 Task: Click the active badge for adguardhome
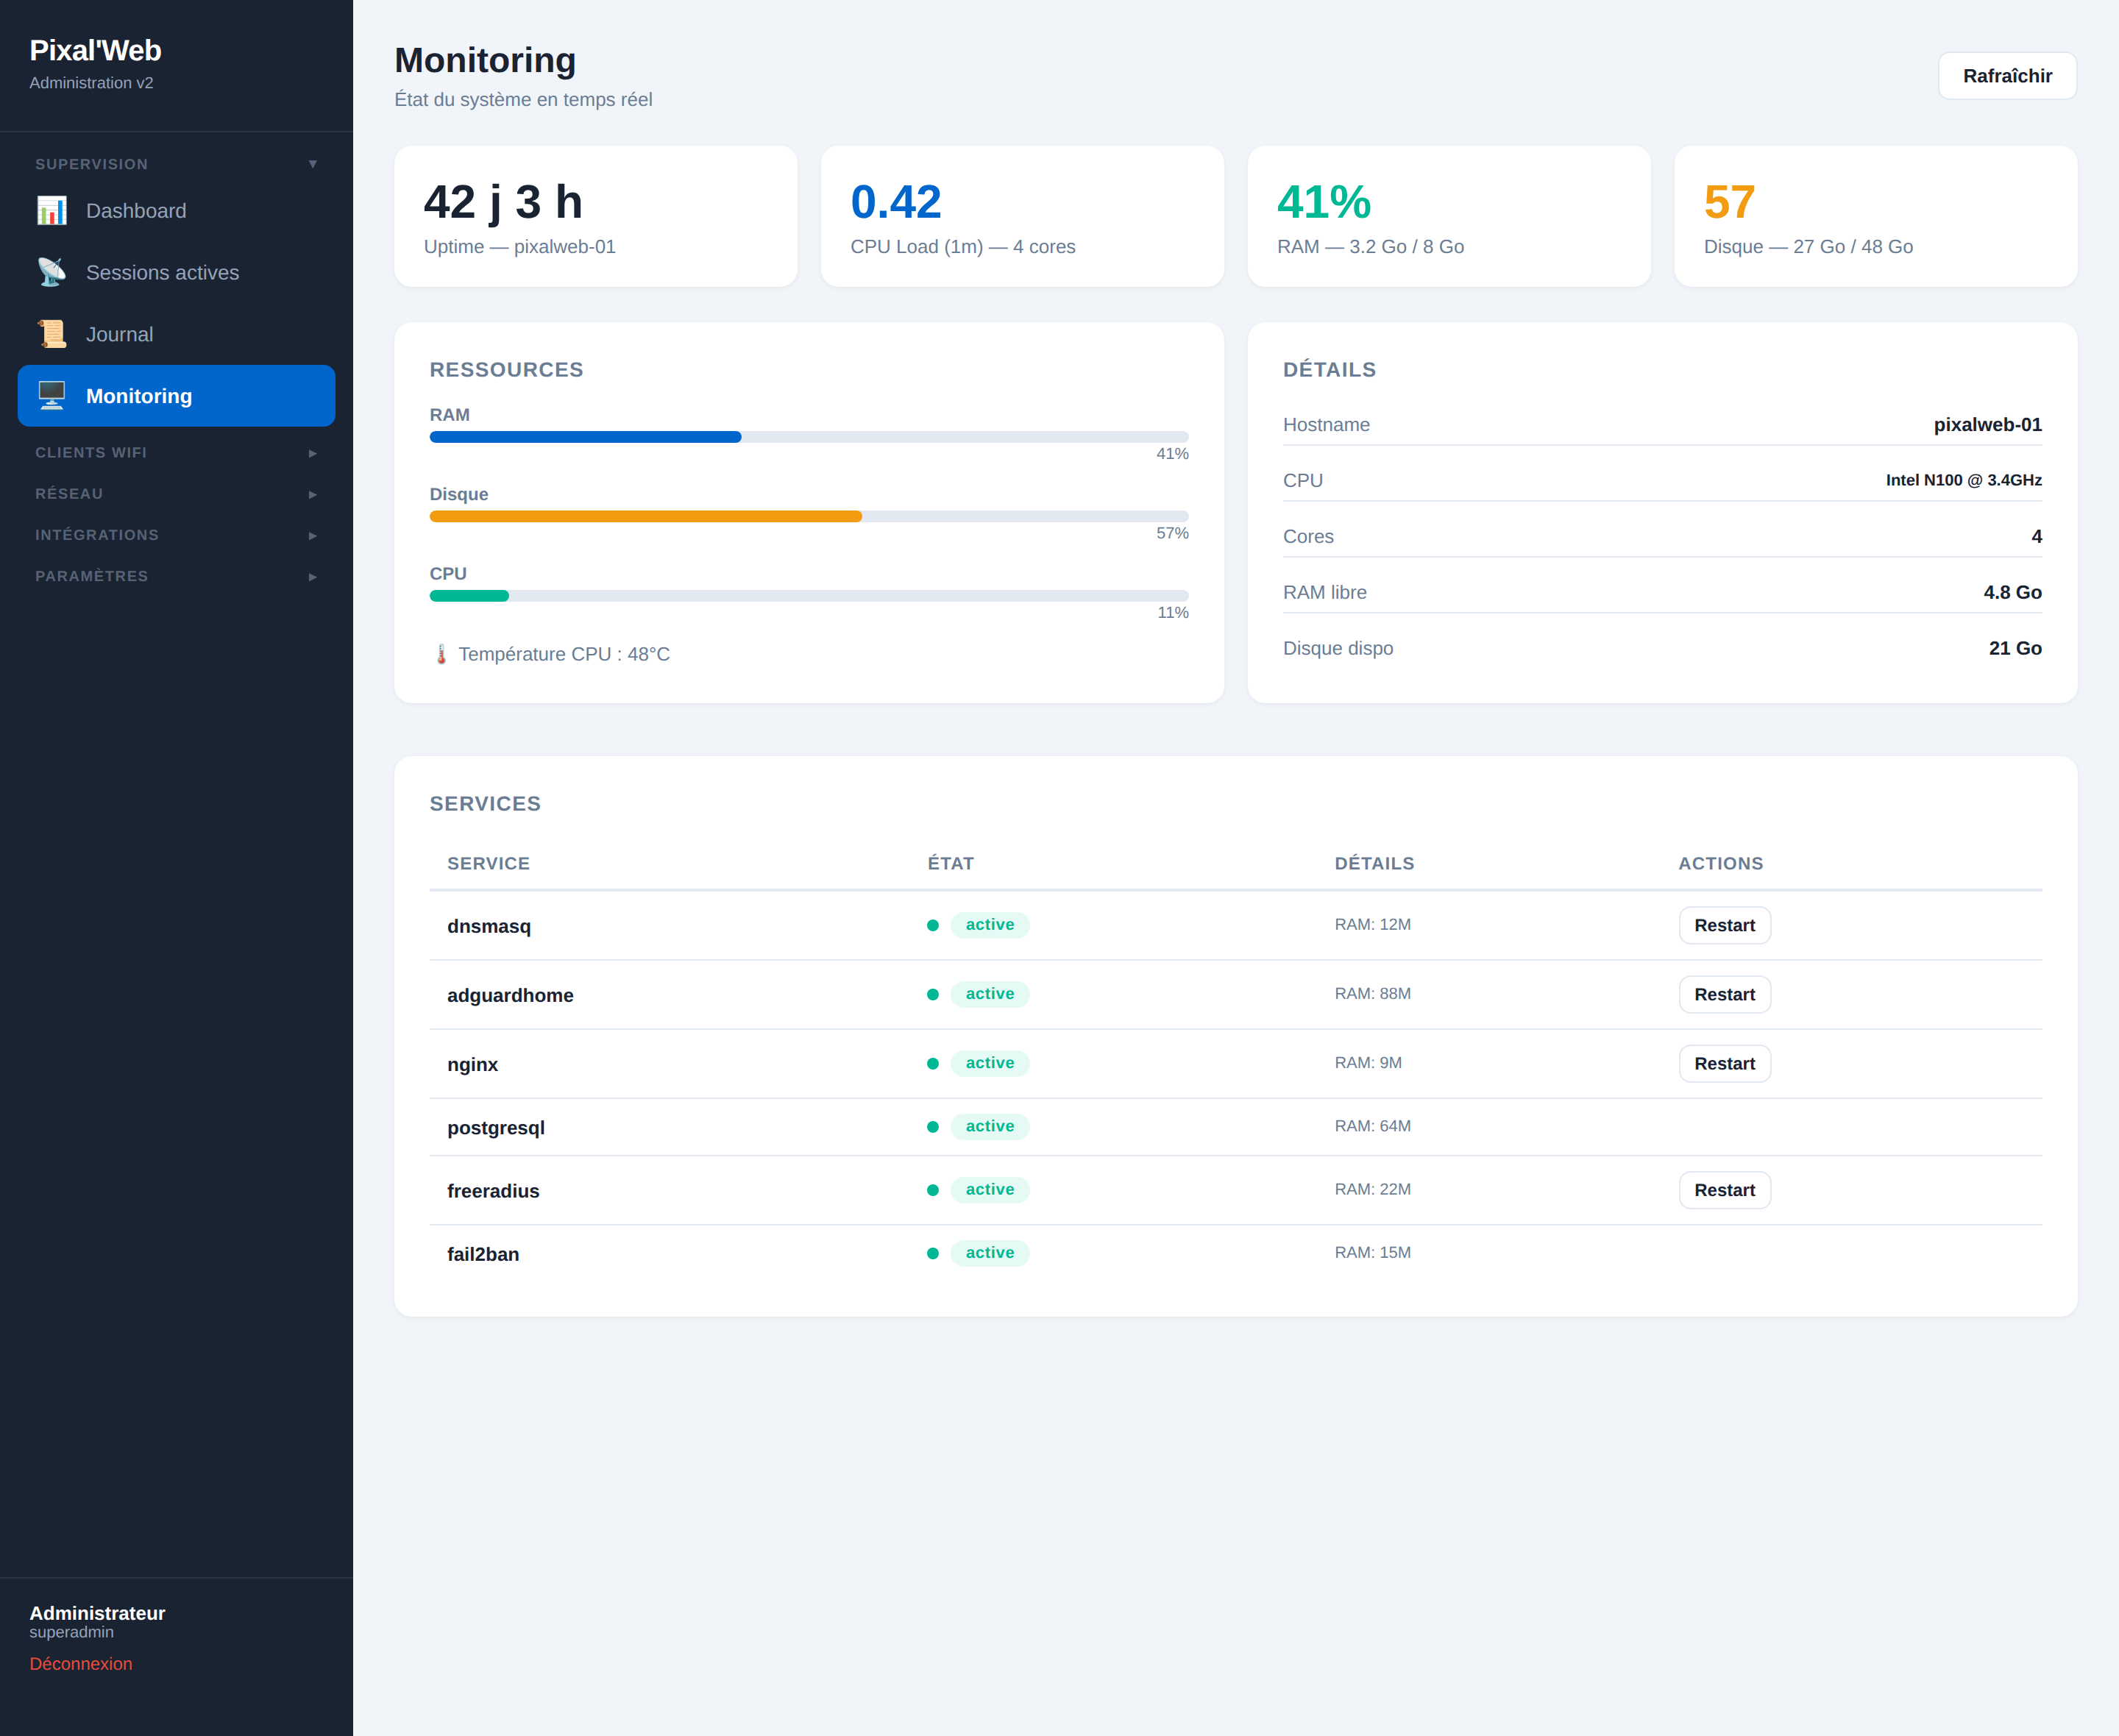coord(990,994)
